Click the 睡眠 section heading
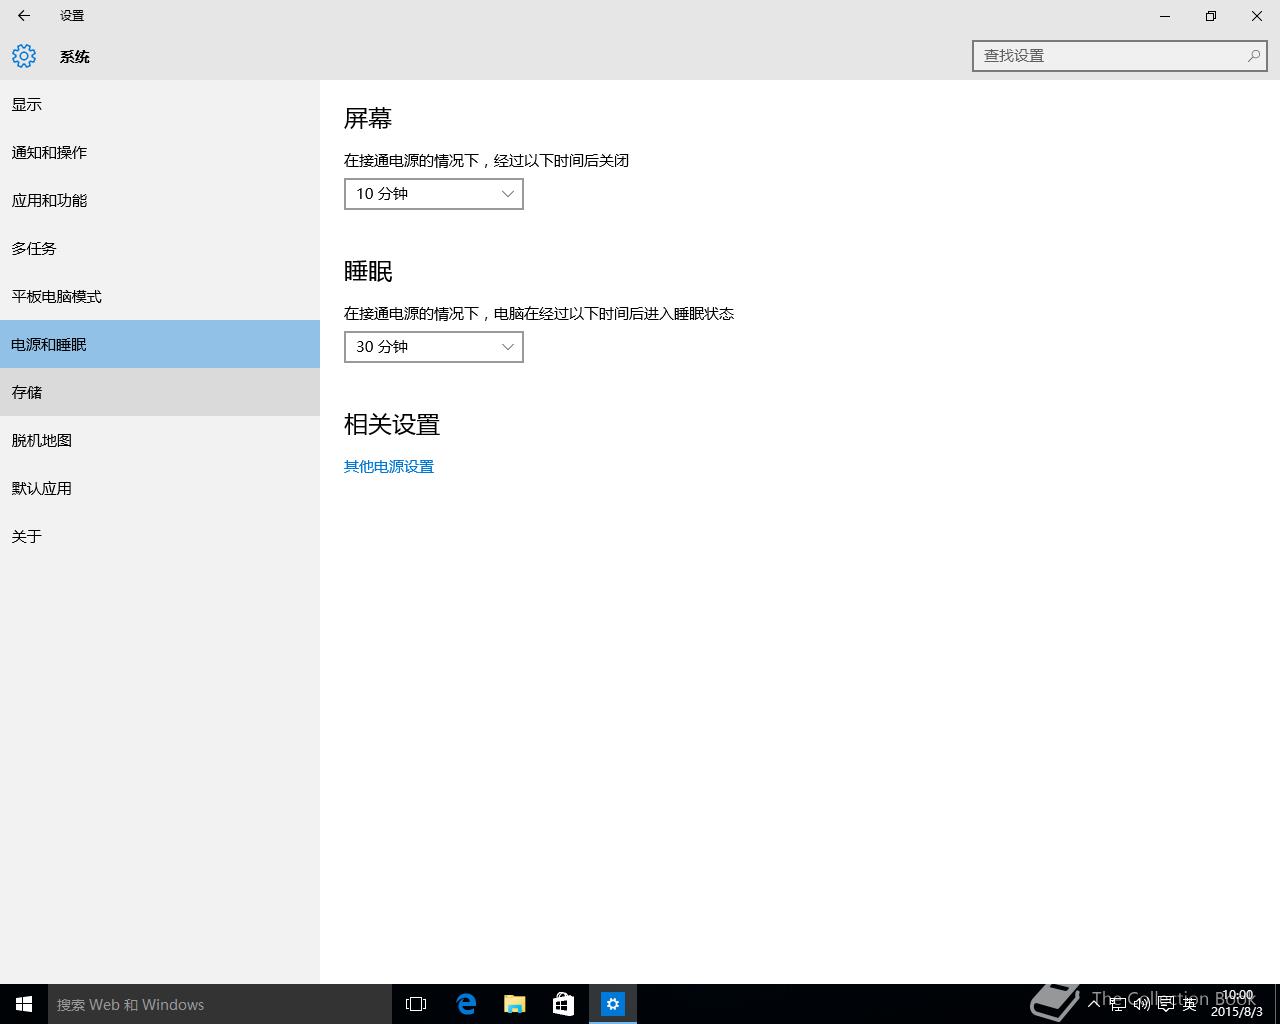Screen dimensions: 1280x1024 tap(368, 272)
